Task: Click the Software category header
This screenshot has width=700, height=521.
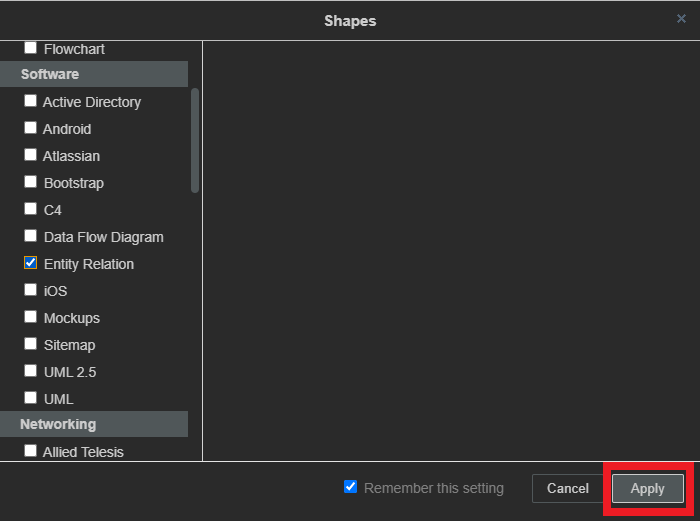Action: 94,74
